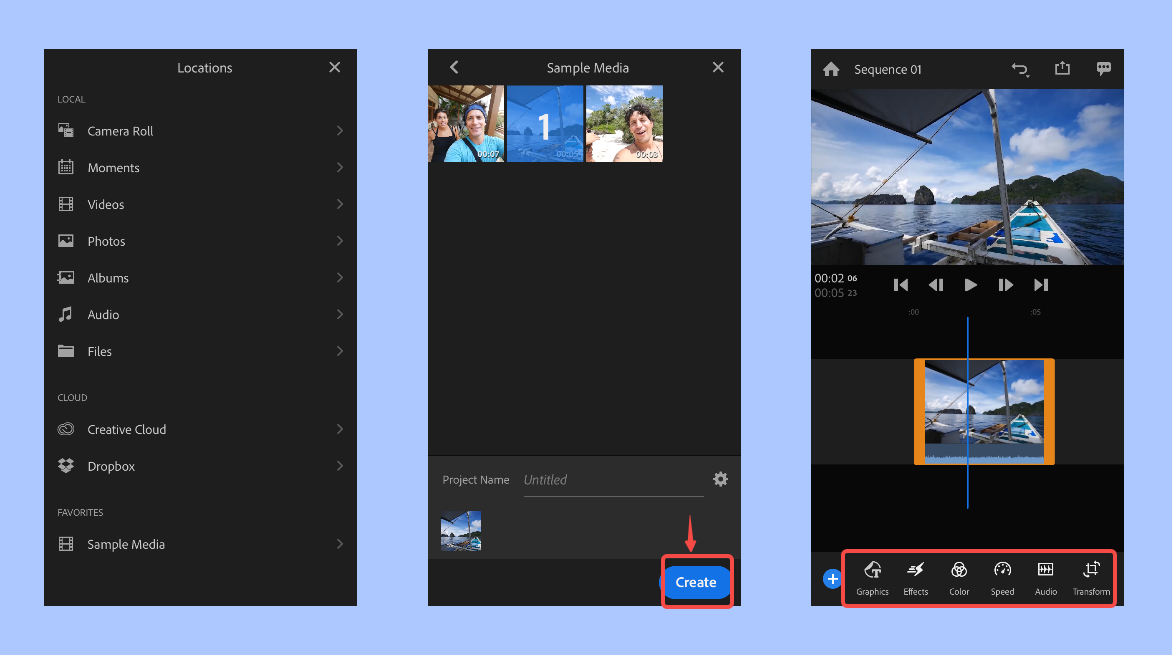Click the 00:02 timecode display

pos(836,278)
